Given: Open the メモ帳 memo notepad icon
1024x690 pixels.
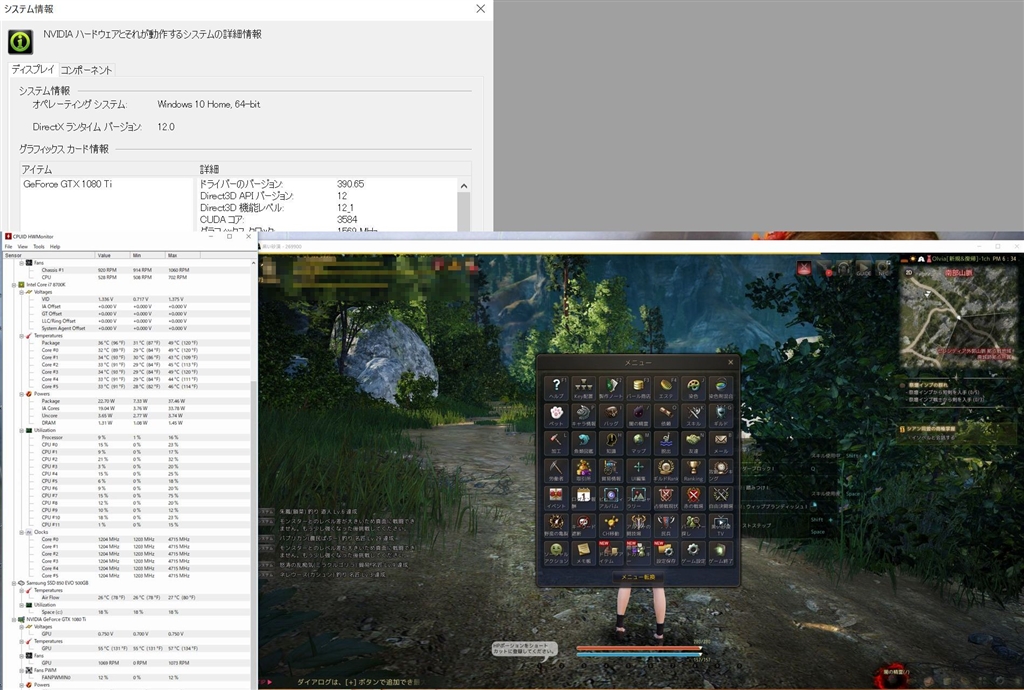Looking at the screenshot, I should pos(583,552).
